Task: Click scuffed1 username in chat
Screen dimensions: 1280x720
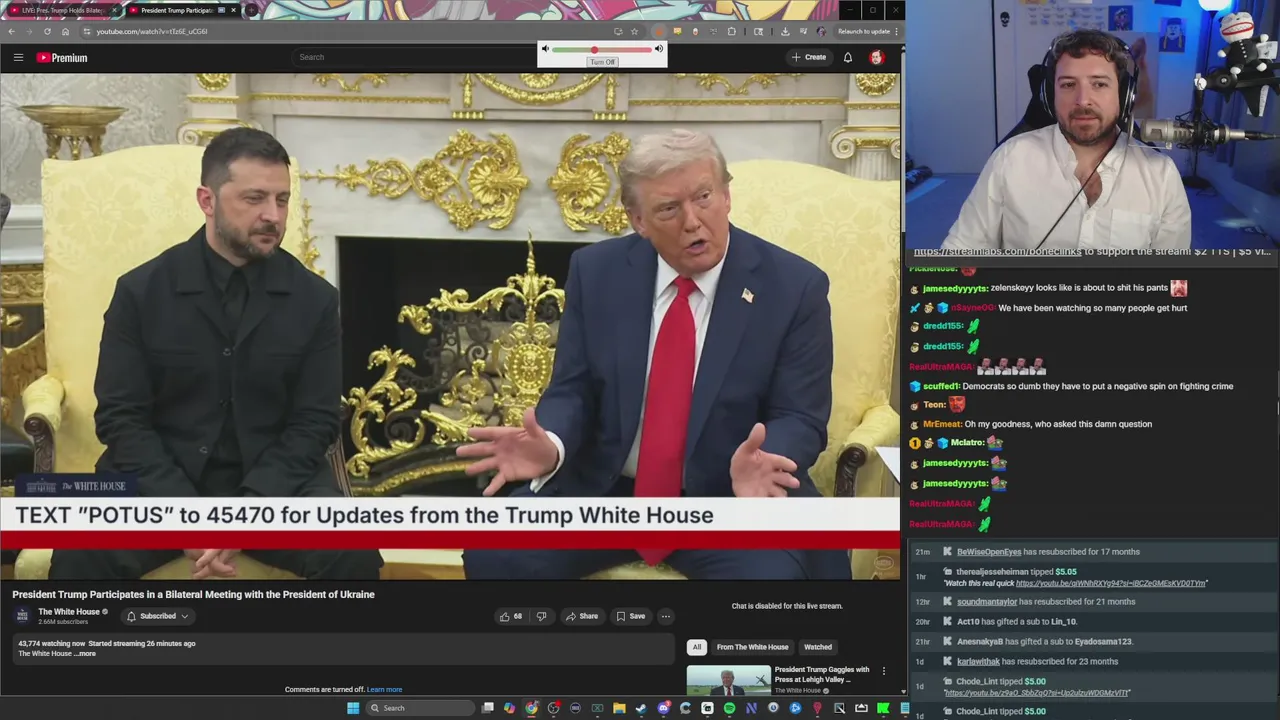Action: (941, 386)
